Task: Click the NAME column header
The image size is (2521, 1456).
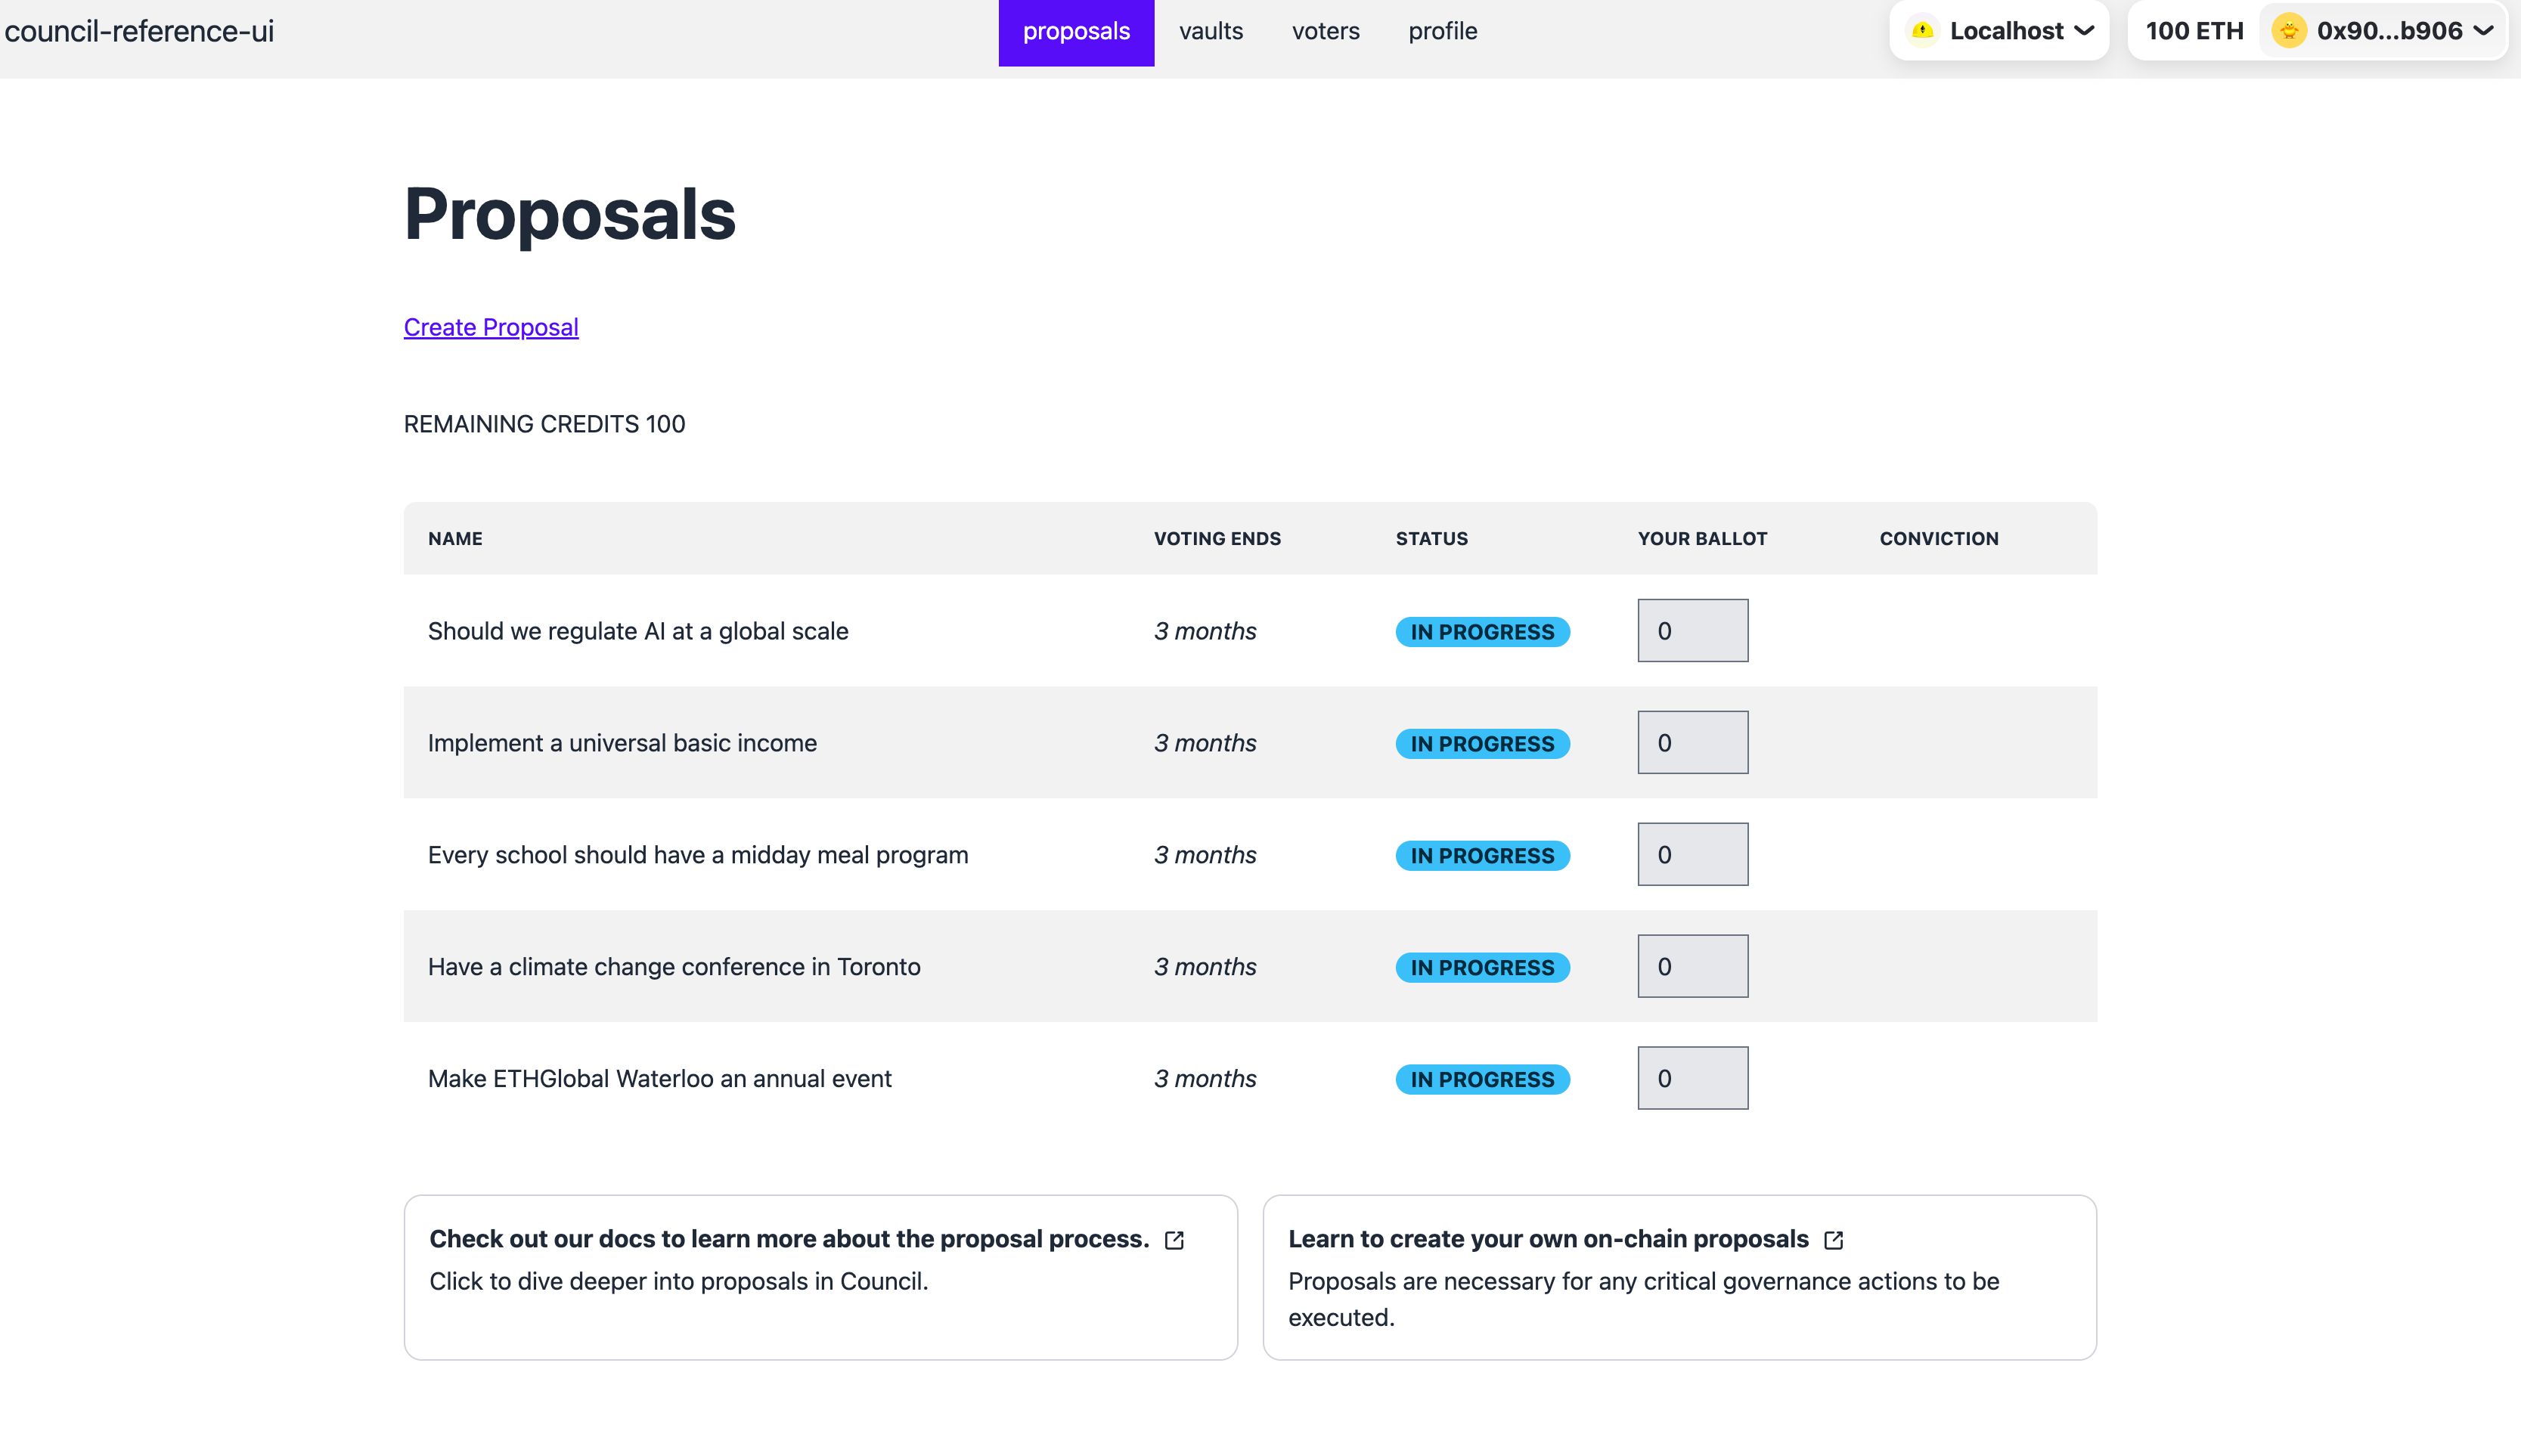Action: click(455, 538)
